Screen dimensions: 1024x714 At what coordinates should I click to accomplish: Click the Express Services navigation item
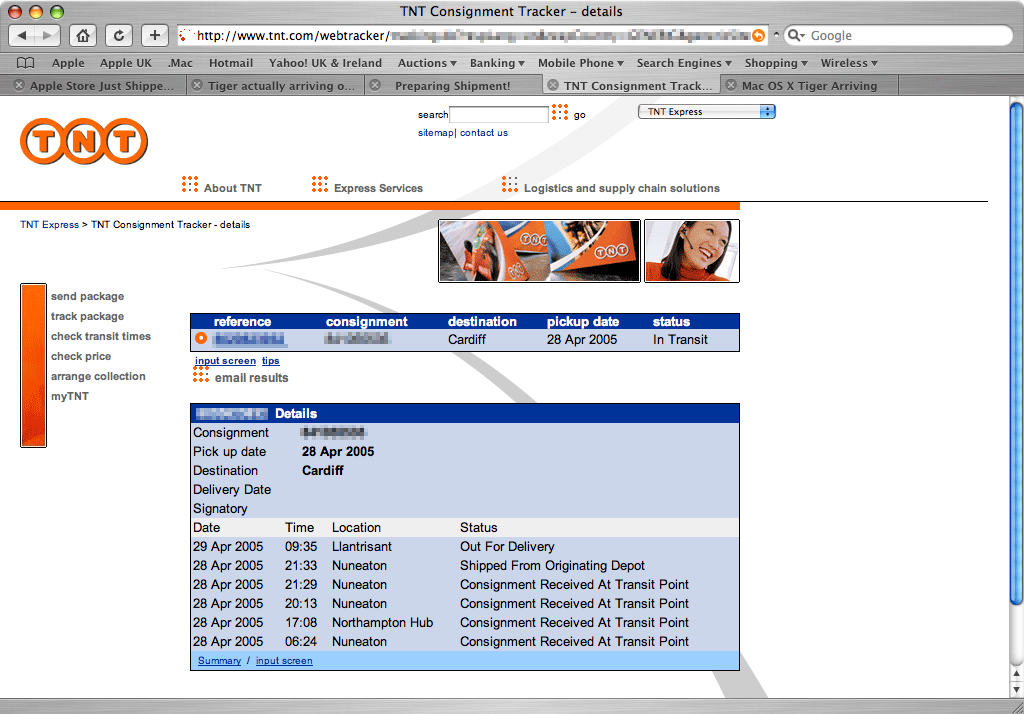pos(378,188)
